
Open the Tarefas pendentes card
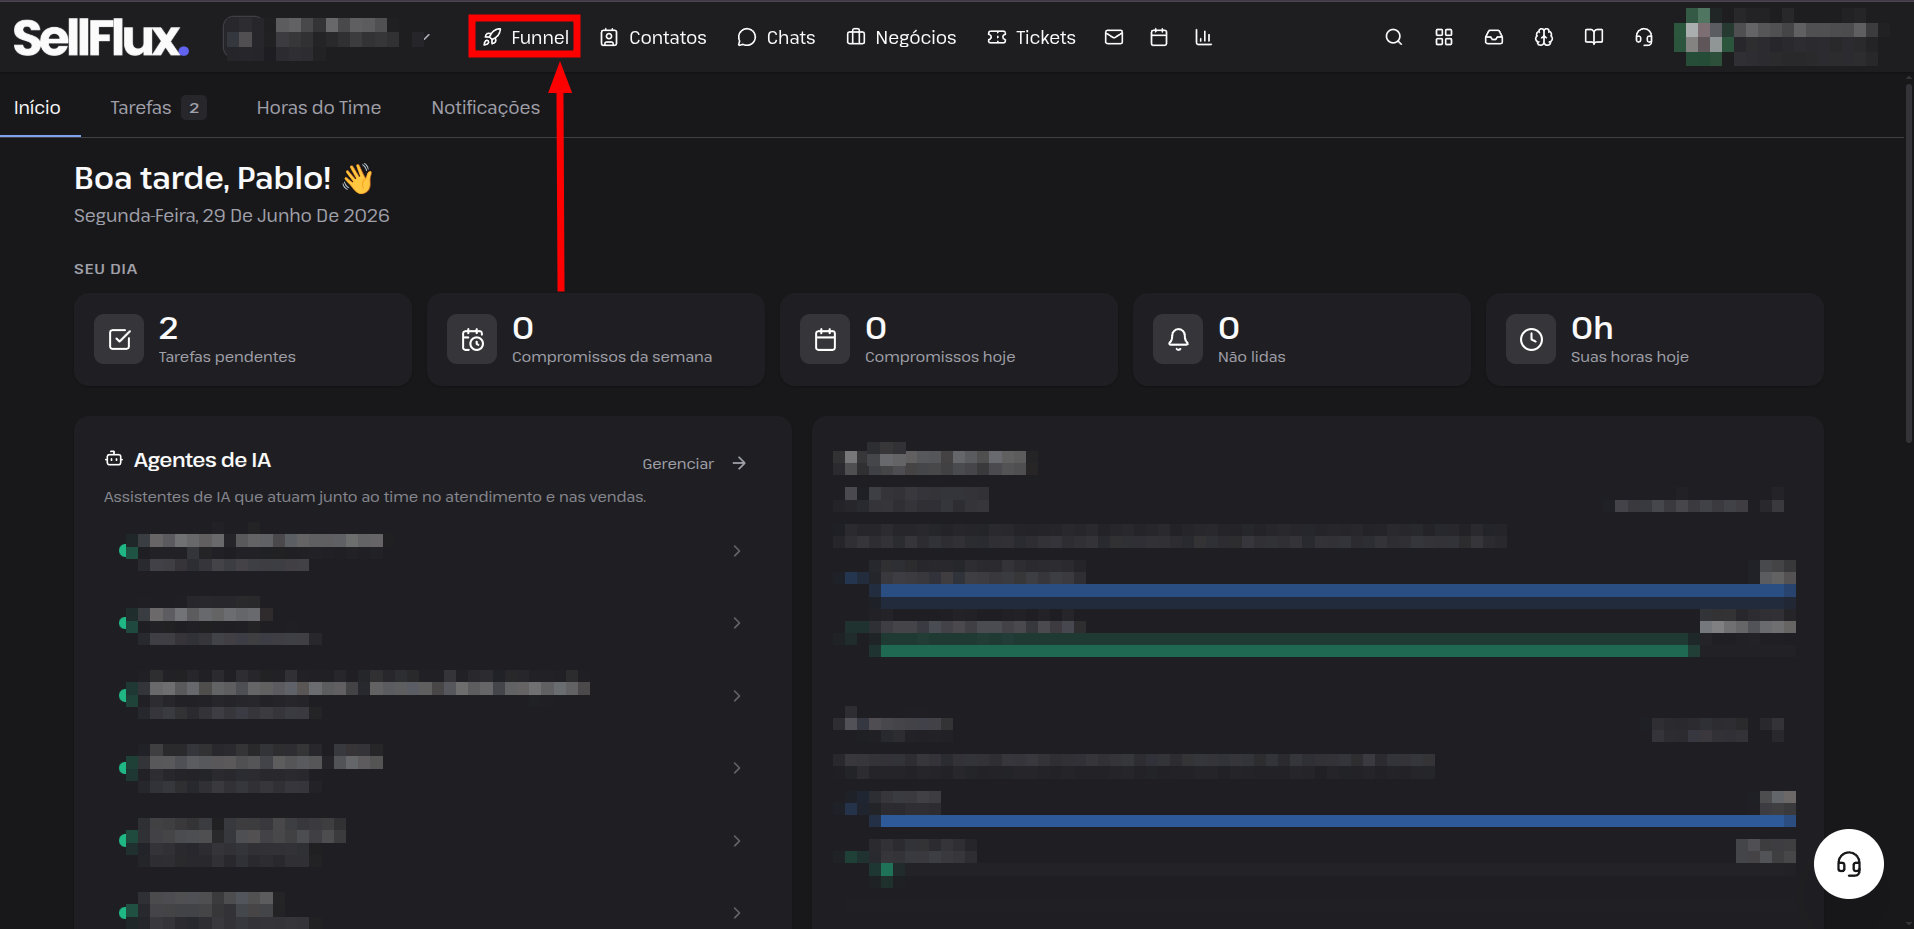pyautogui.click(x=243, y=340)
